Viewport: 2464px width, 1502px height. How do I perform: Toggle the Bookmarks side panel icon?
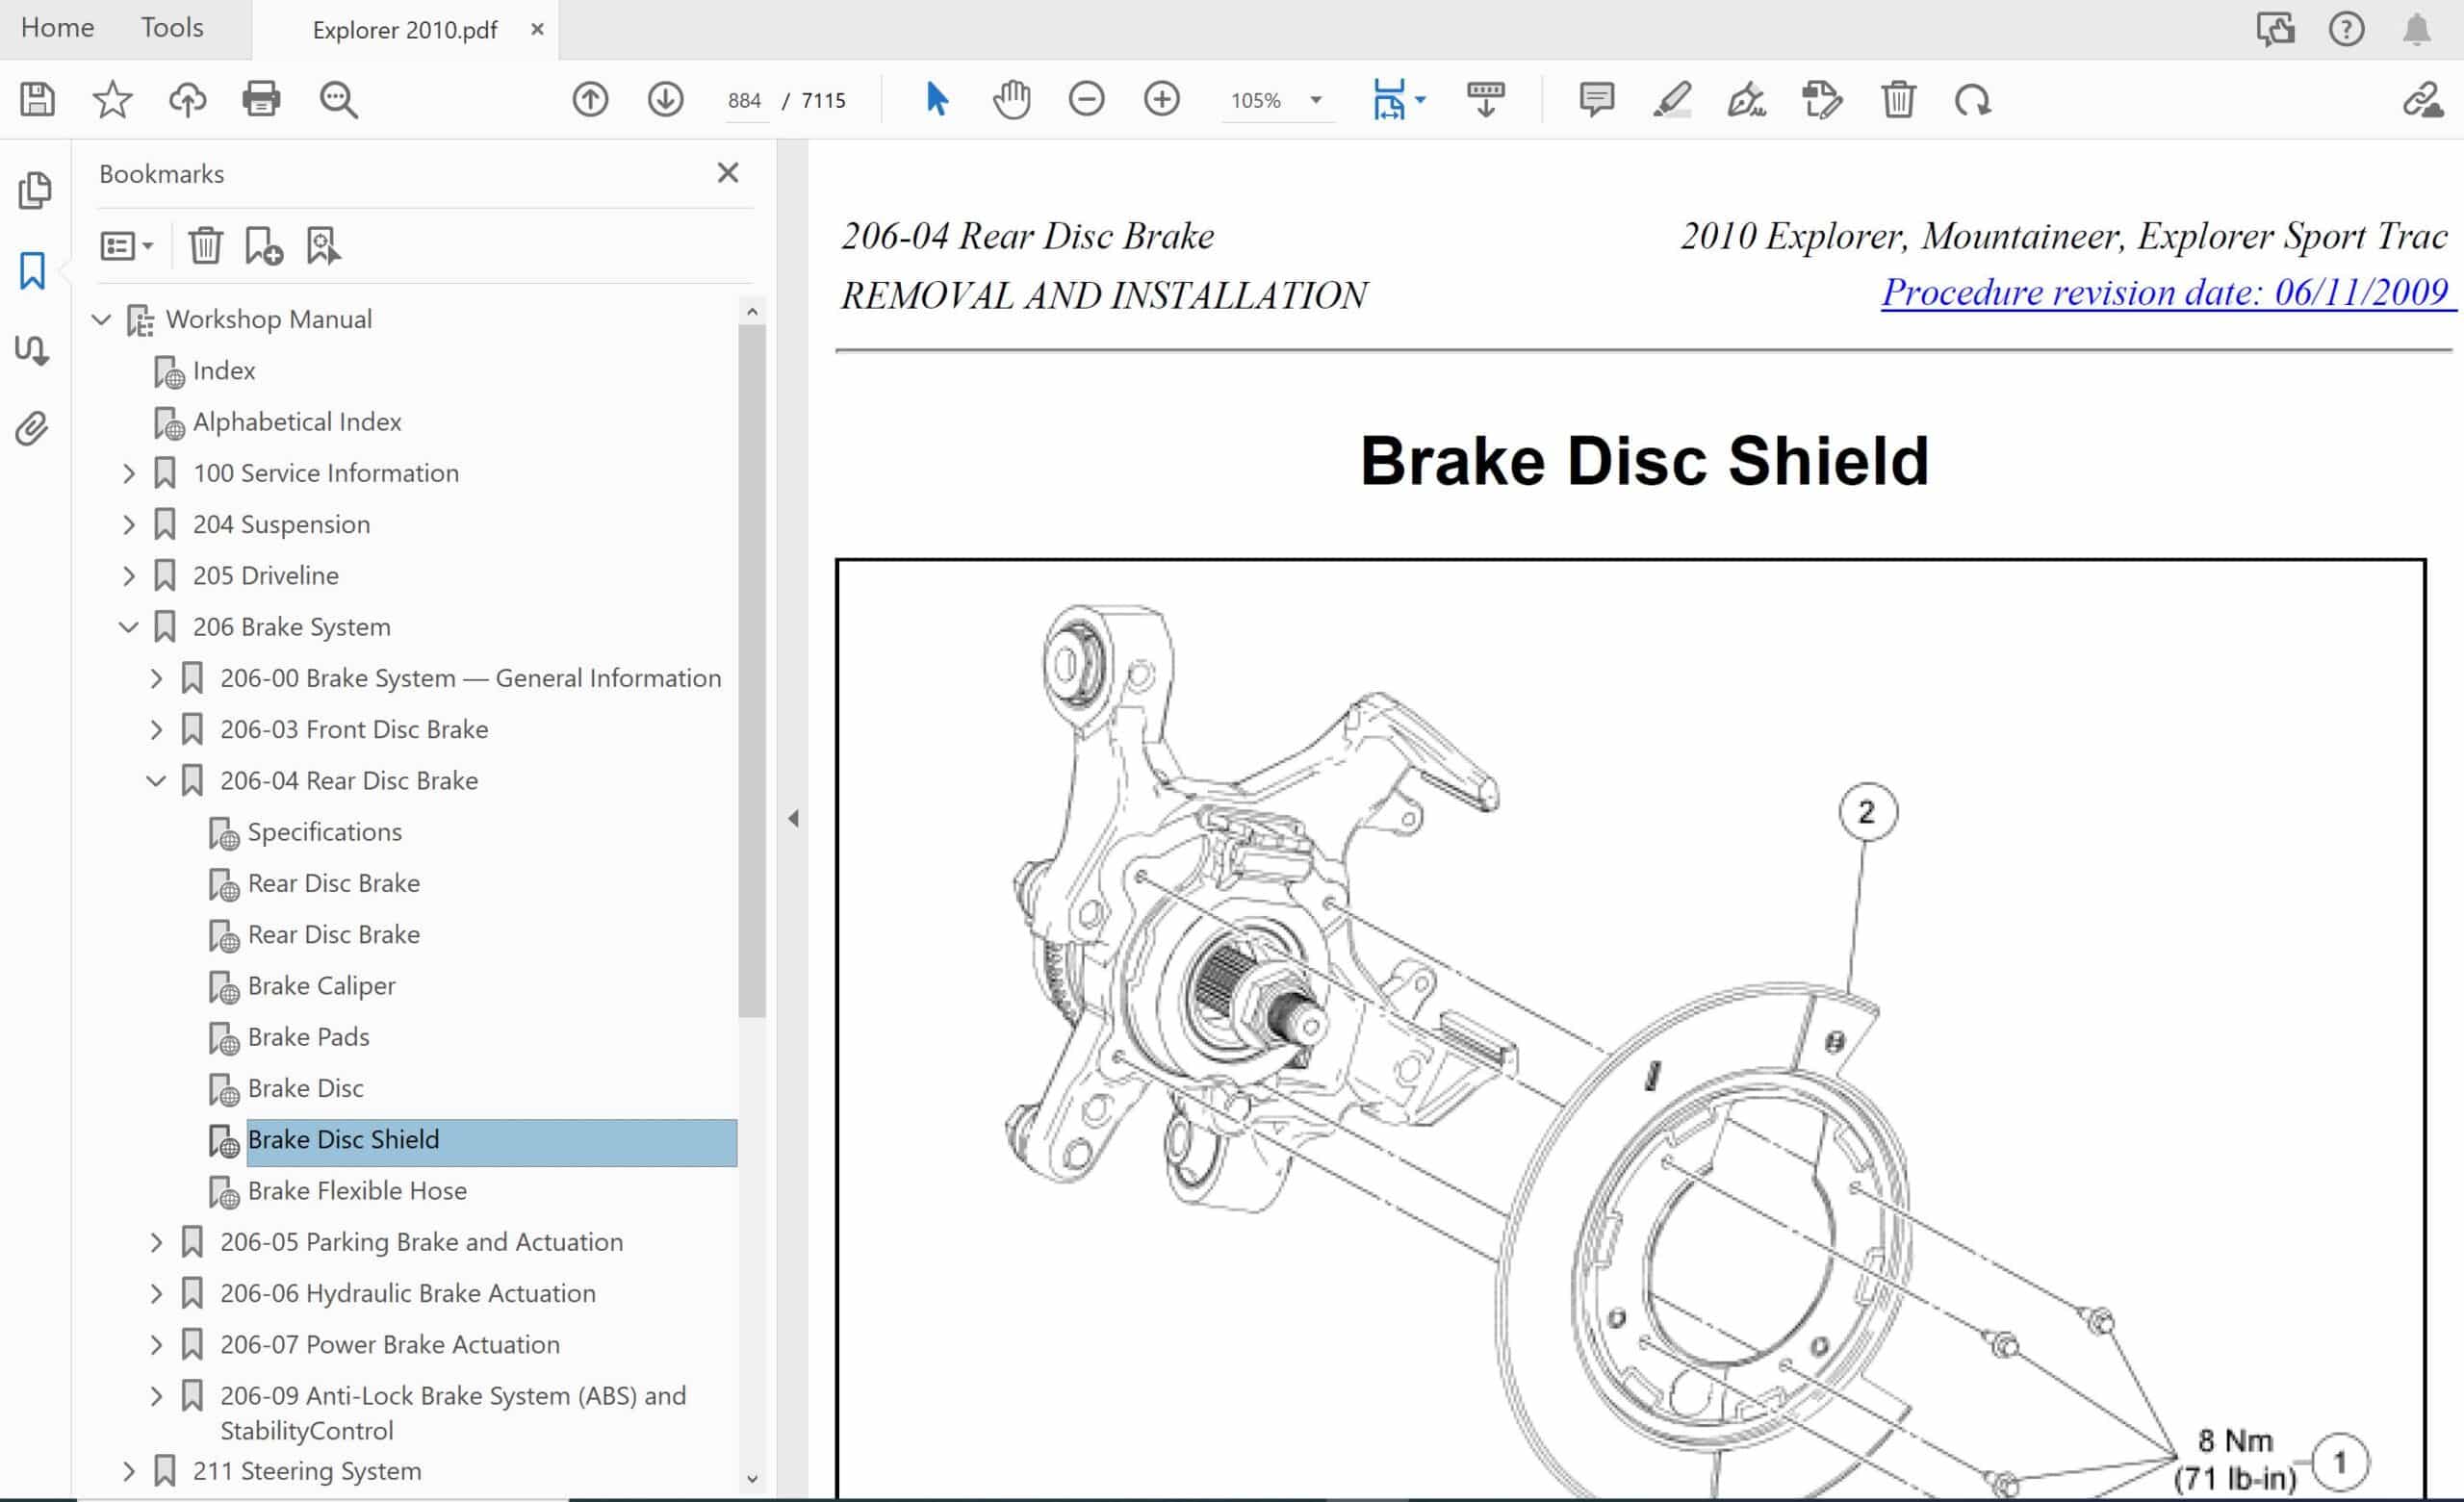pos(33,270)
